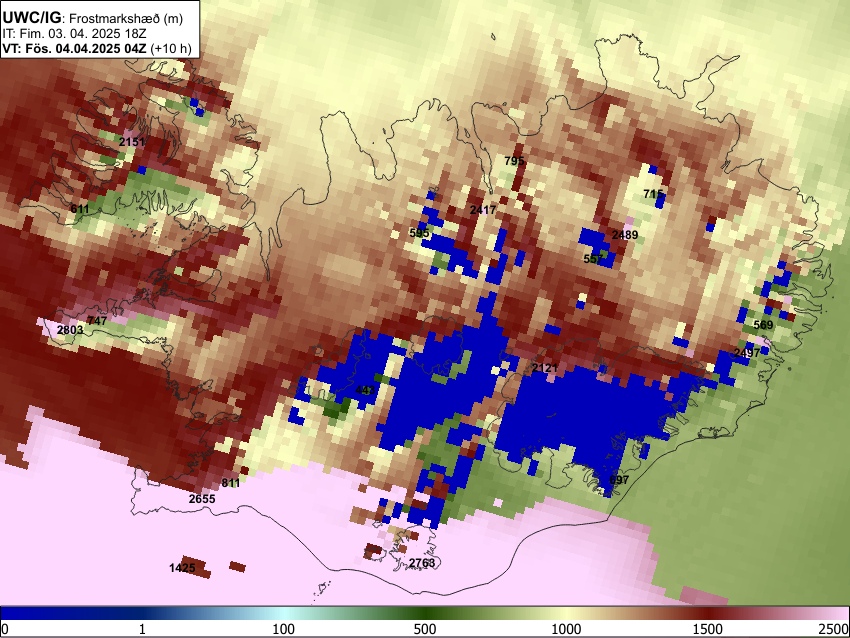
Task: Click the map value '2763'
Action: 422,563
